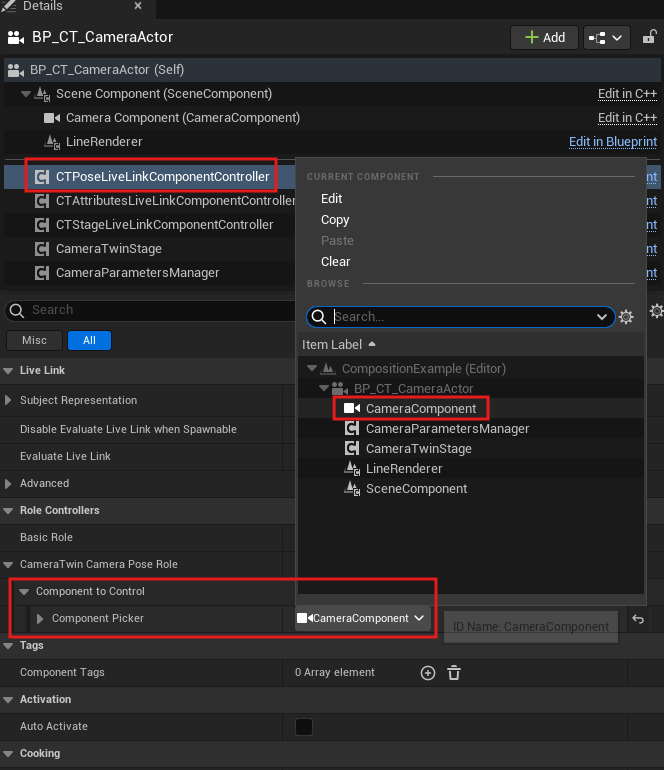Open Edit in Blueprint link for LineRenderer
The height and width of the screenshot is (770, 664).
point(612,142)
